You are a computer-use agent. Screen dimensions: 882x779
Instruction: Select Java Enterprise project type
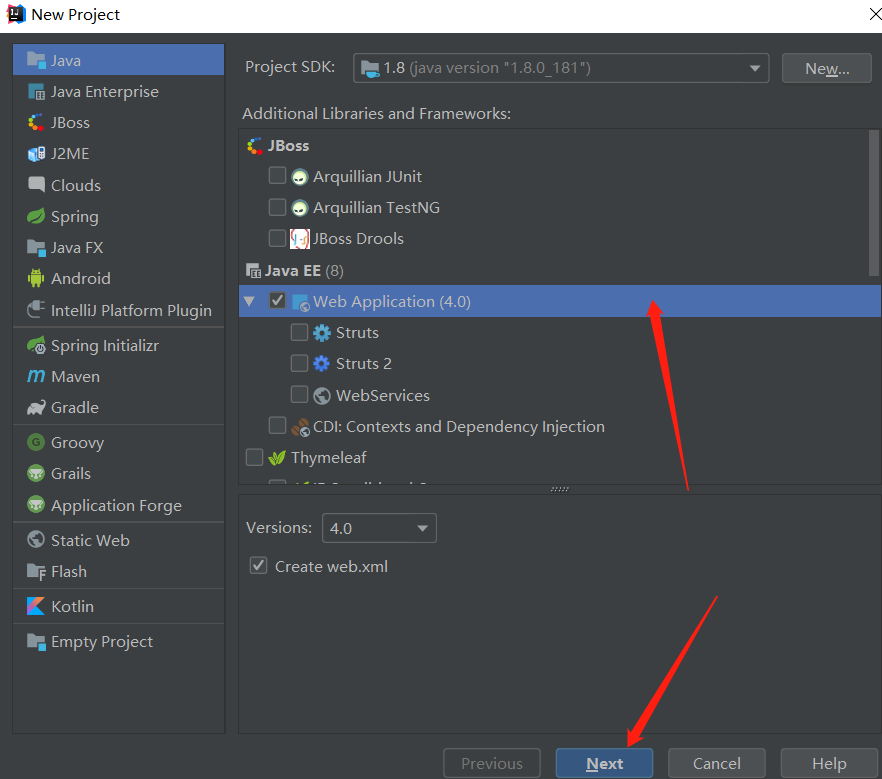[119, 92]
